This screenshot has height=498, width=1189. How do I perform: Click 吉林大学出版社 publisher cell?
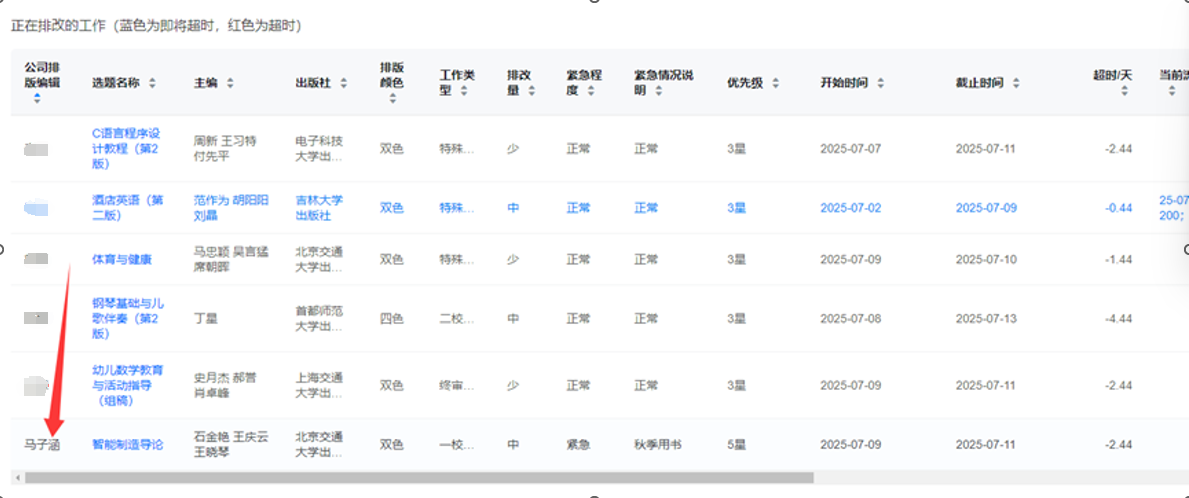(320, 207)
